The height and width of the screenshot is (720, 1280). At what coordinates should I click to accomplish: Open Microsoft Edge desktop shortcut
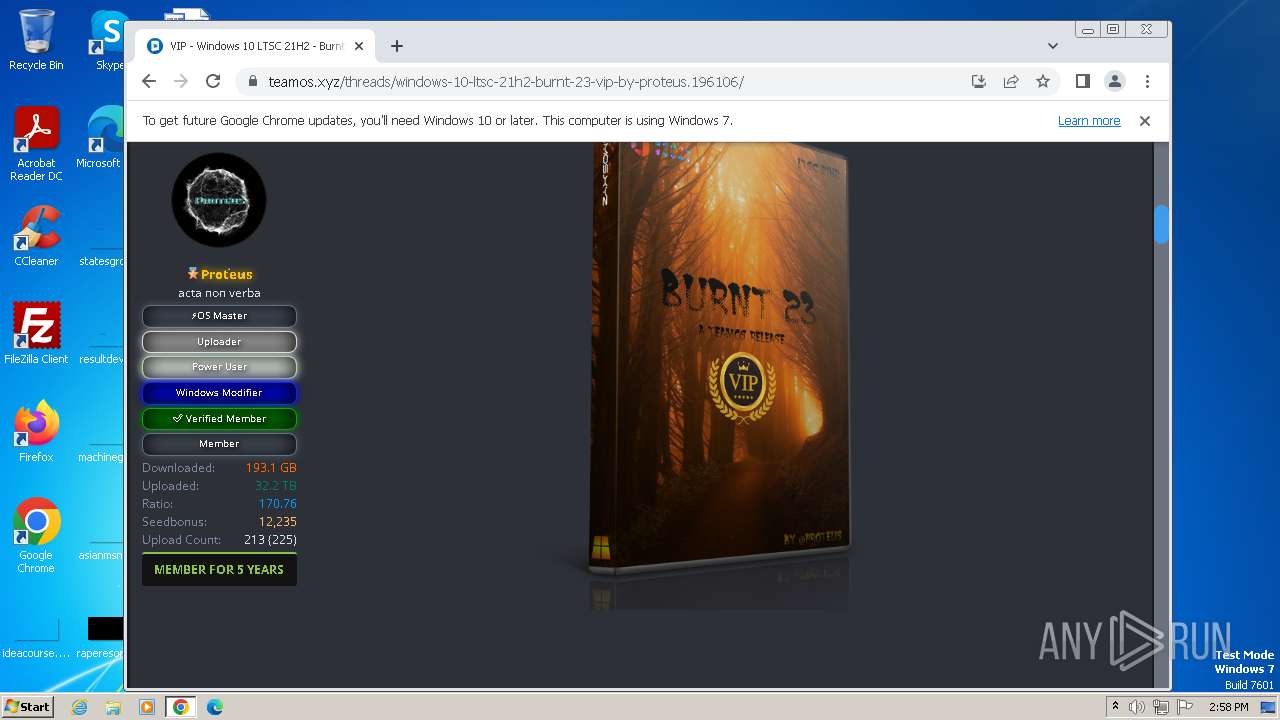[100, 138]
